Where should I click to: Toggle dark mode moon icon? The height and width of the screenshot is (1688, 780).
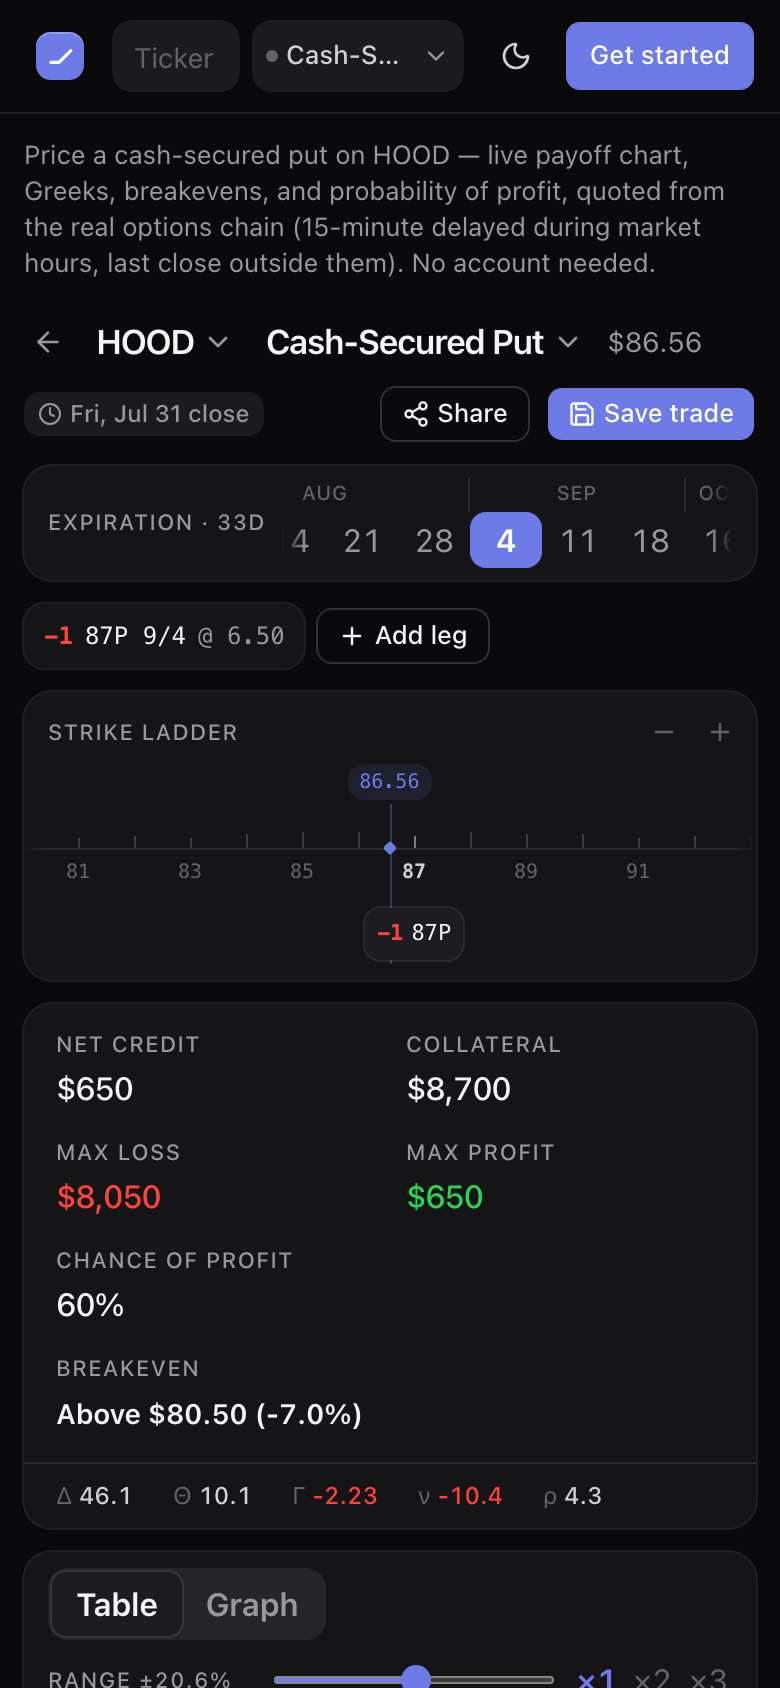(x=516, y=56)
